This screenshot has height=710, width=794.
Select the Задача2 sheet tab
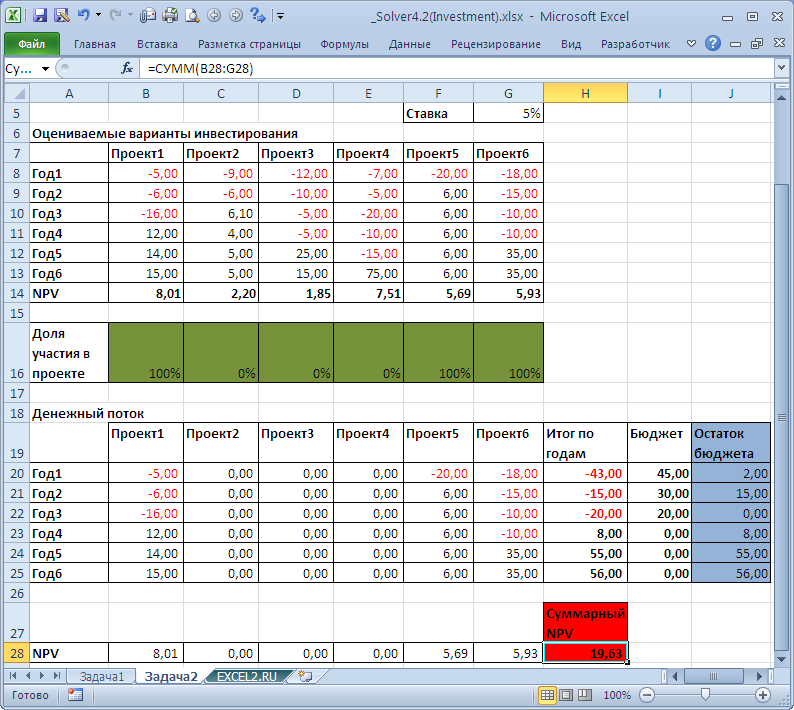point(171,676)
